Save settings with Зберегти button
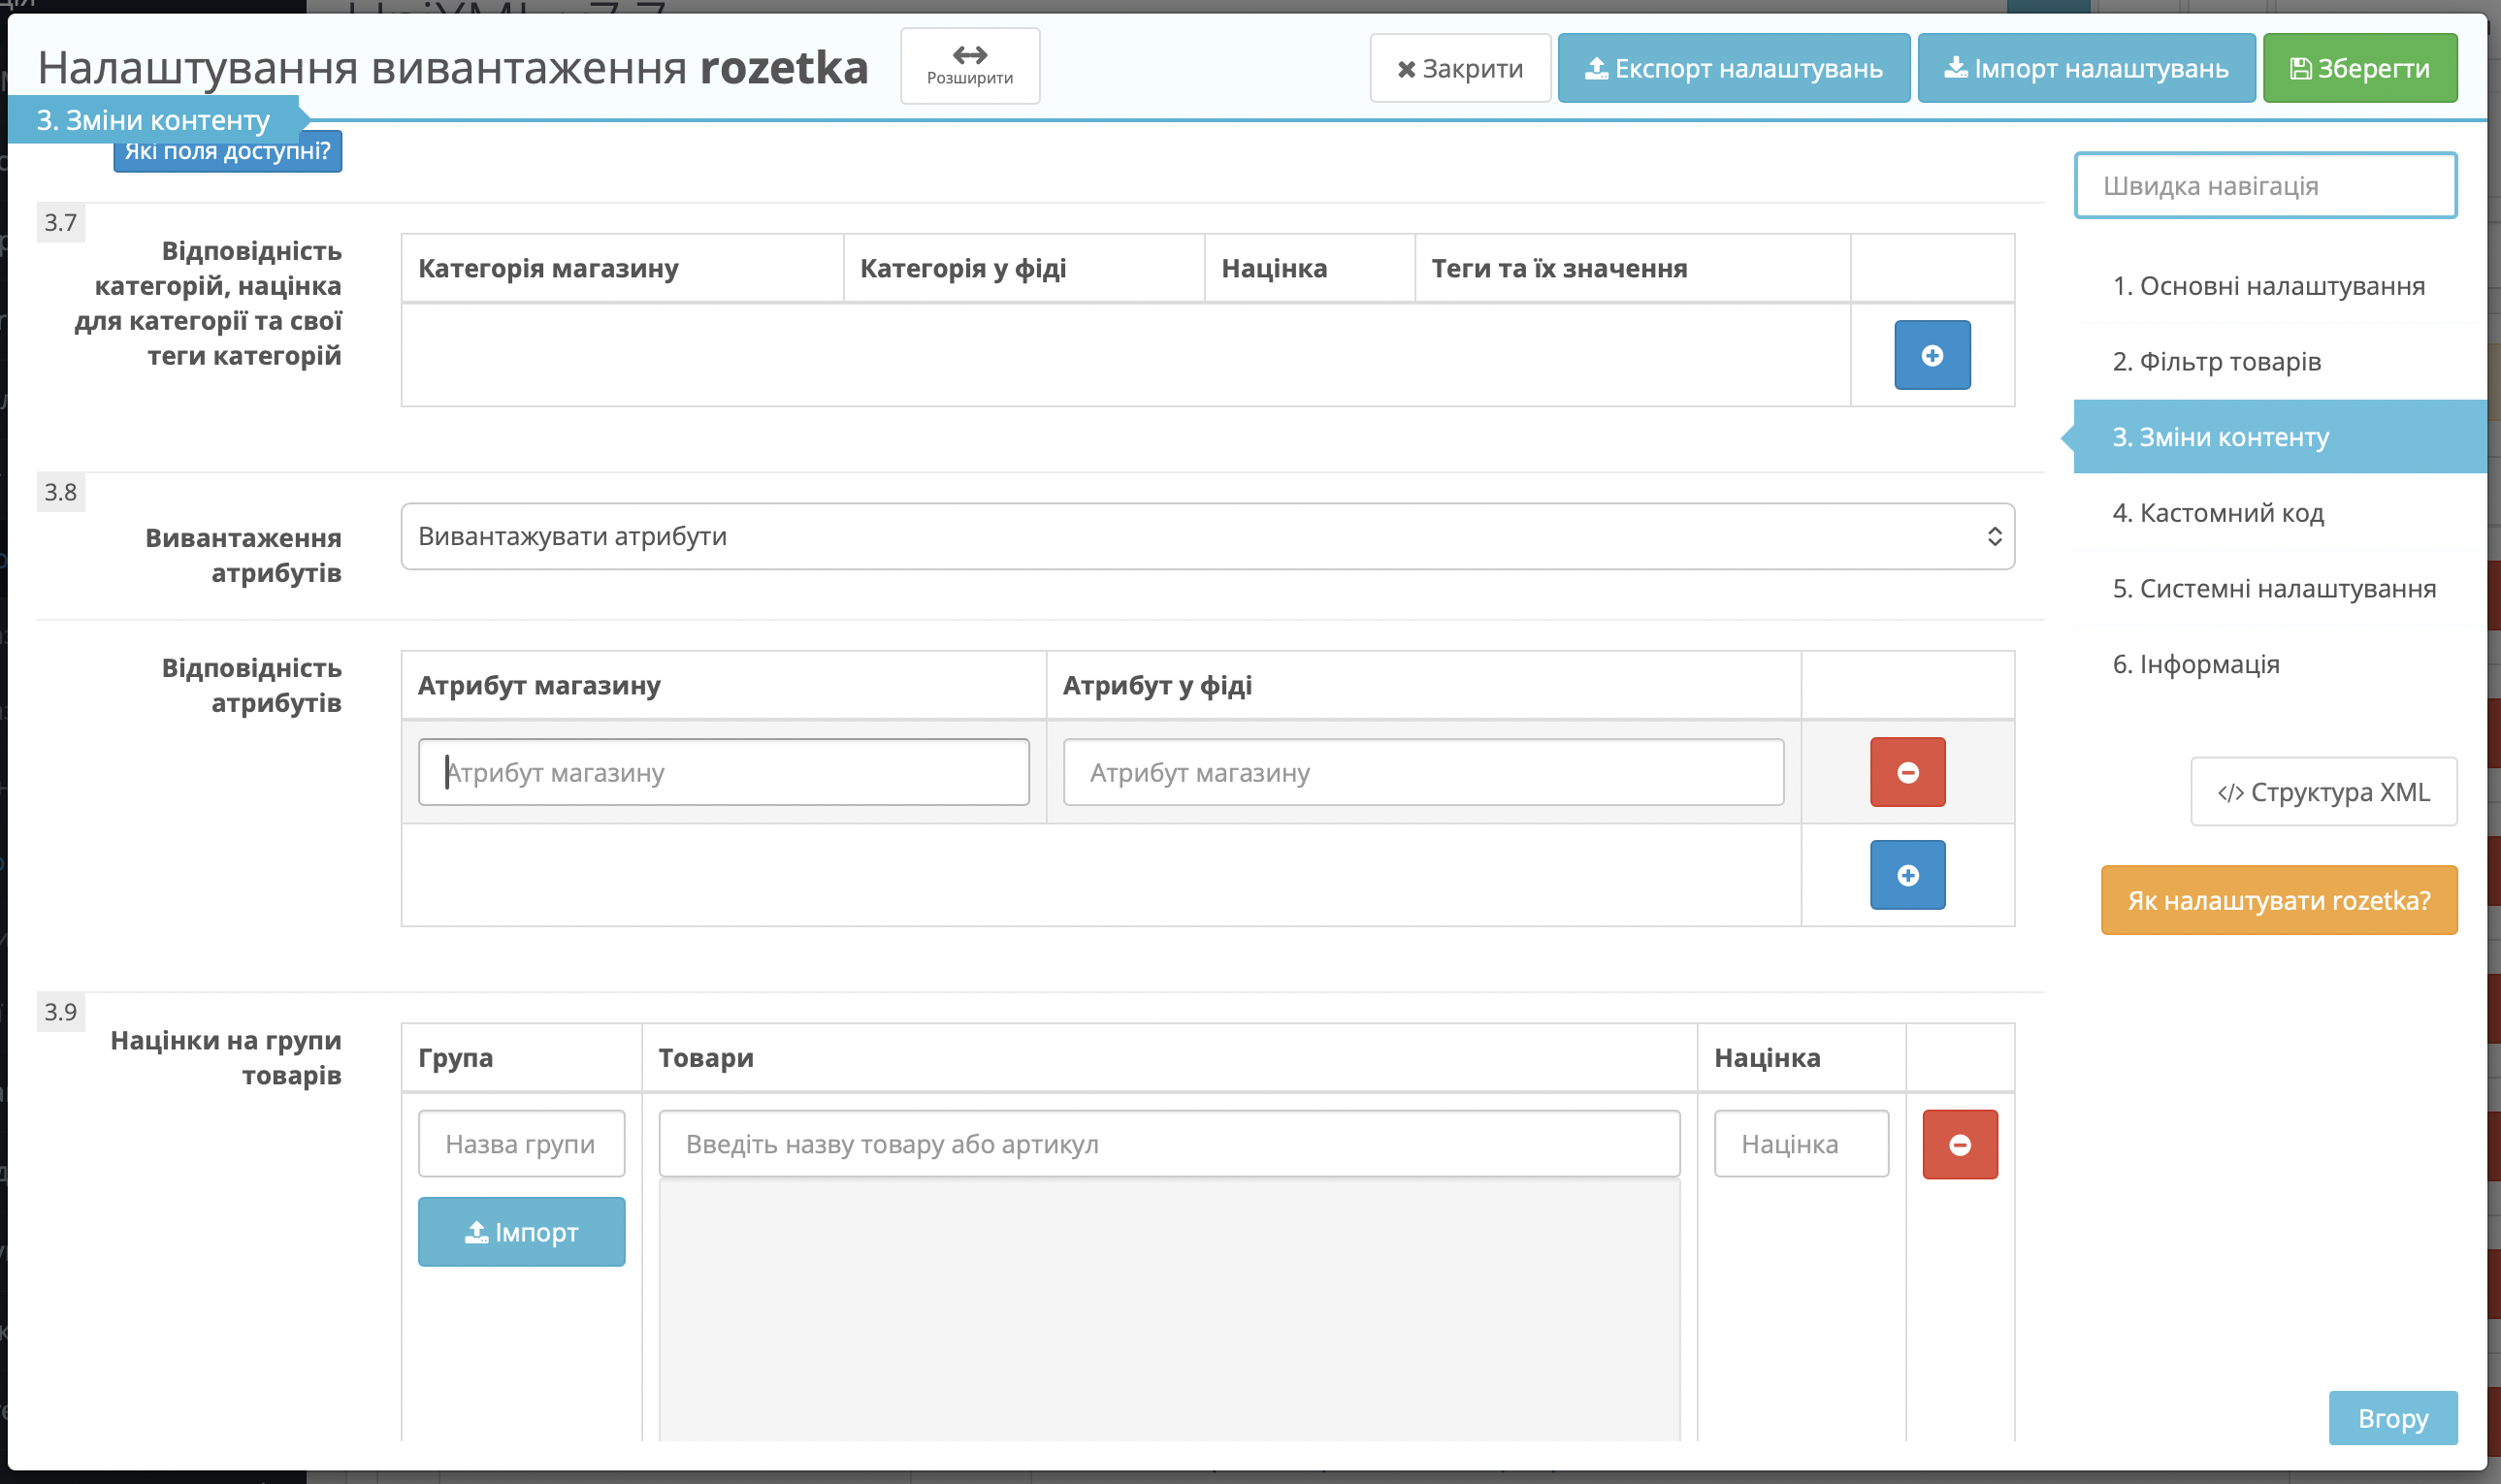The height and width of the screenshot is (1484, 2501). (2359, 68)
